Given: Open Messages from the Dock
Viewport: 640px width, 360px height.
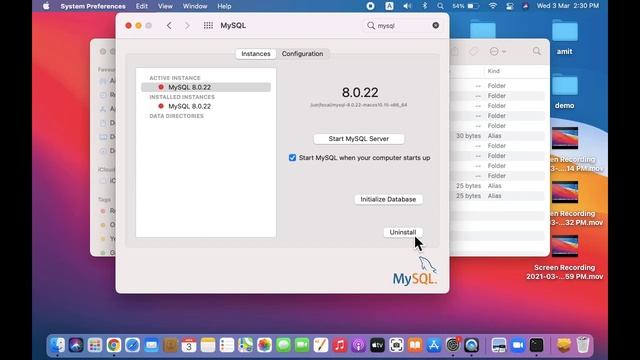Looking at the screenshot, I should tap(283, 345).
